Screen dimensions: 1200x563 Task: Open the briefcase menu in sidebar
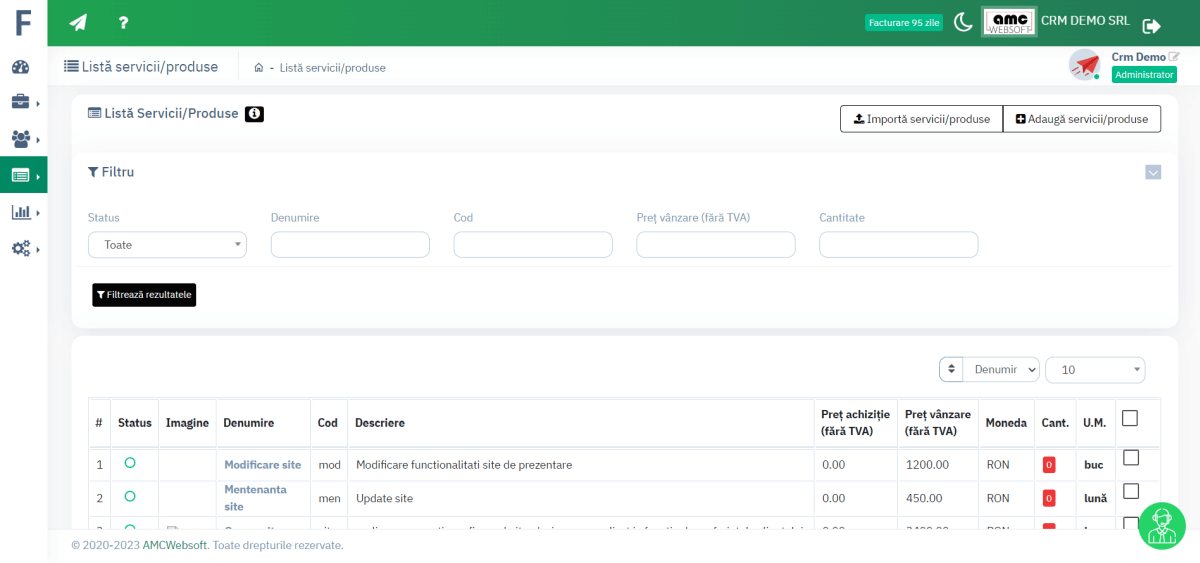point(21,102)
